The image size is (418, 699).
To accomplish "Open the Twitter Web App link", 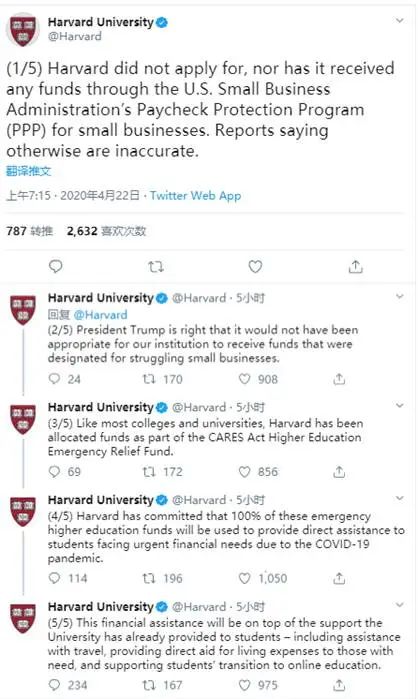I will (195, 196).
